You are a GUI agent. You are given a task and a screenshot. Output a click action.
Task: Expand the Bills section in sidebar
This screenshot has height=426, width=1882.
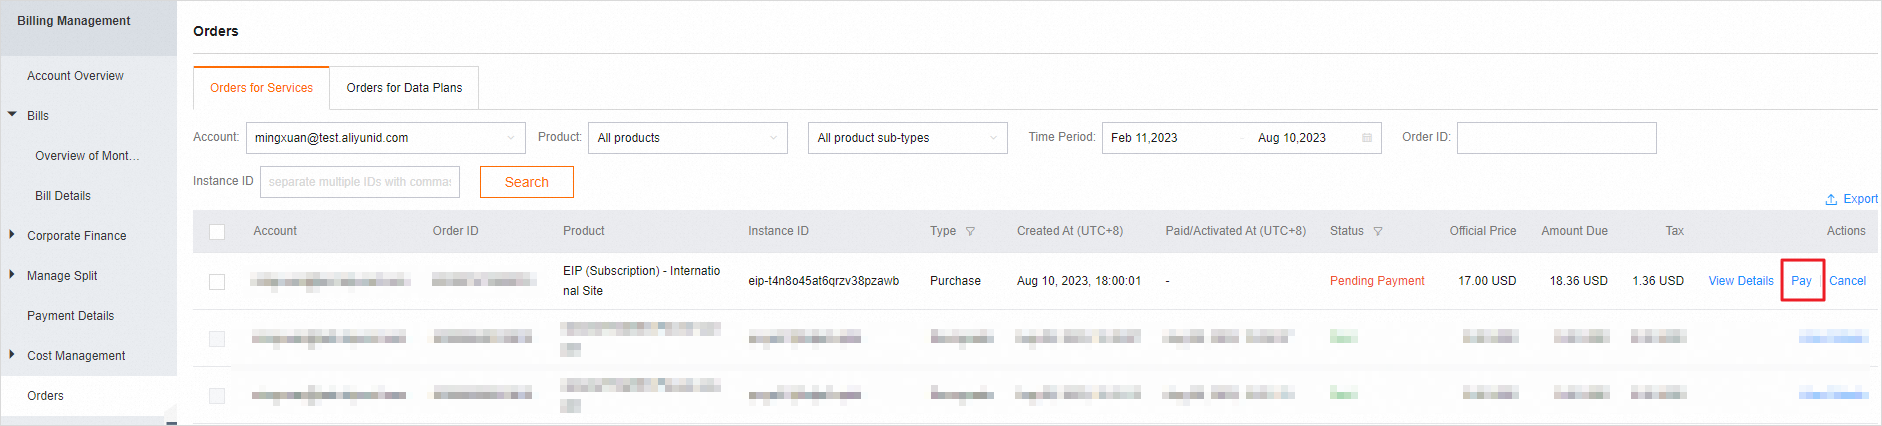click(13, 115)
